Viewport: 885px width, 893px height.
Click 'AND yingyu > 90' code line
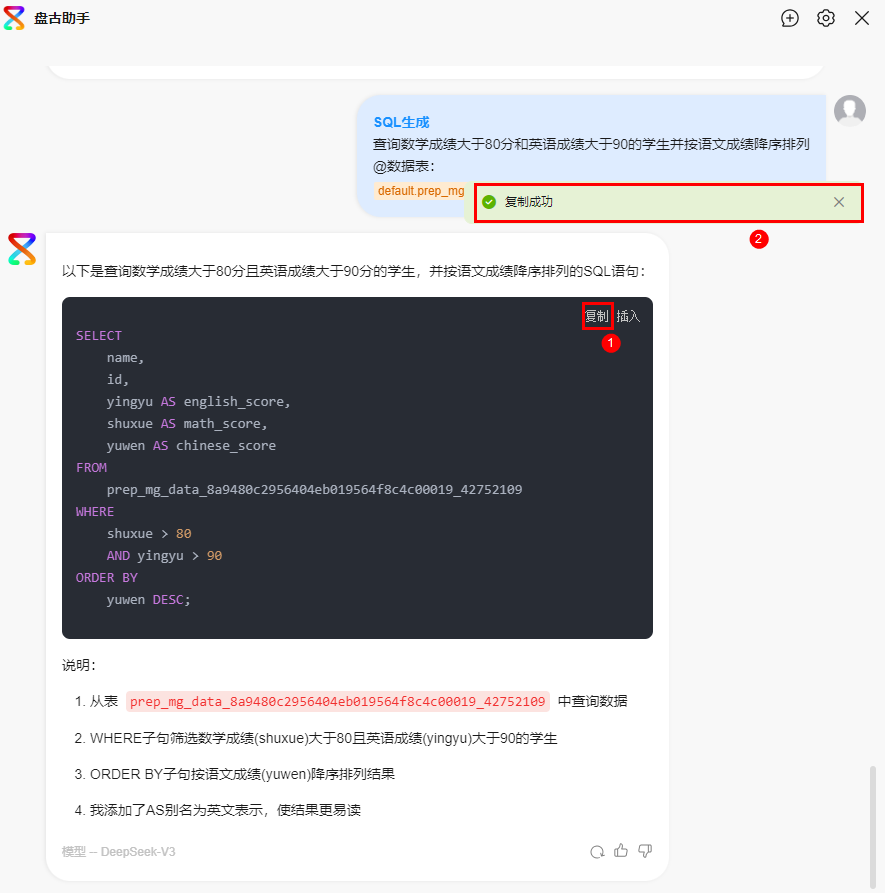[164, 556]
